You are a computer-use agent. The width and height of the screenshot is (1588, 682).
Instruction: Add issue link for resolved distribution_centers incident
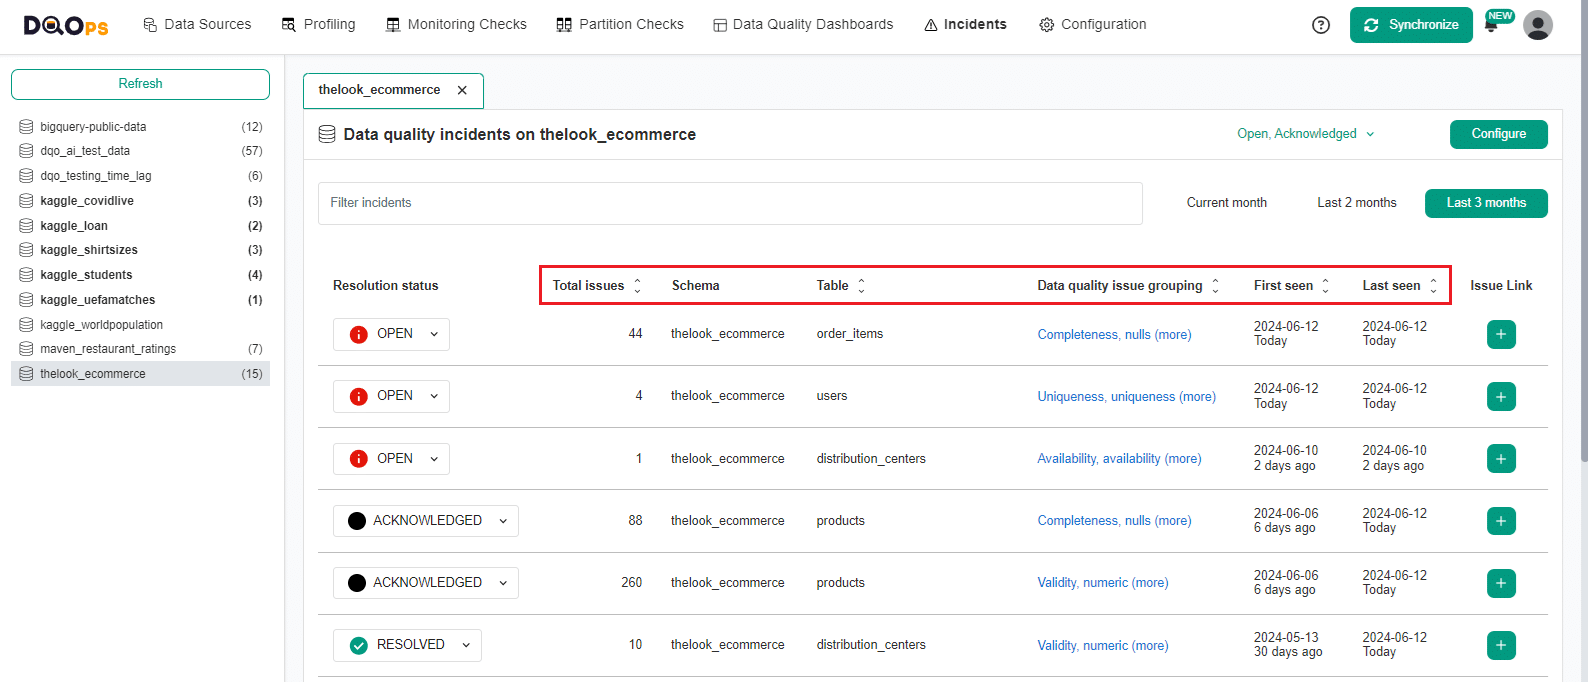1501,645
